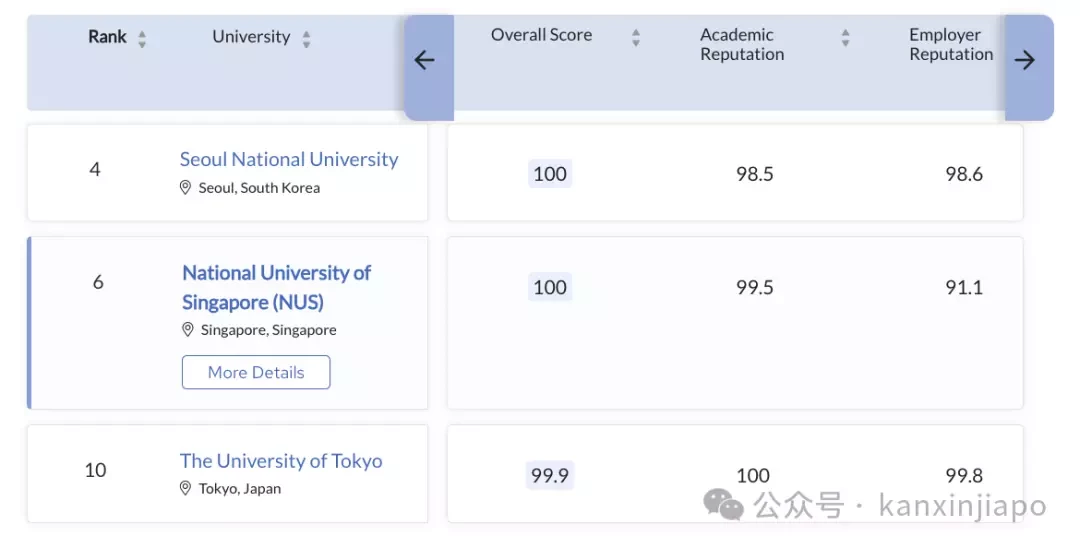This screenshot has width=1080, height=548.
Task: Click the More Details button
Action: pos(256,372)
